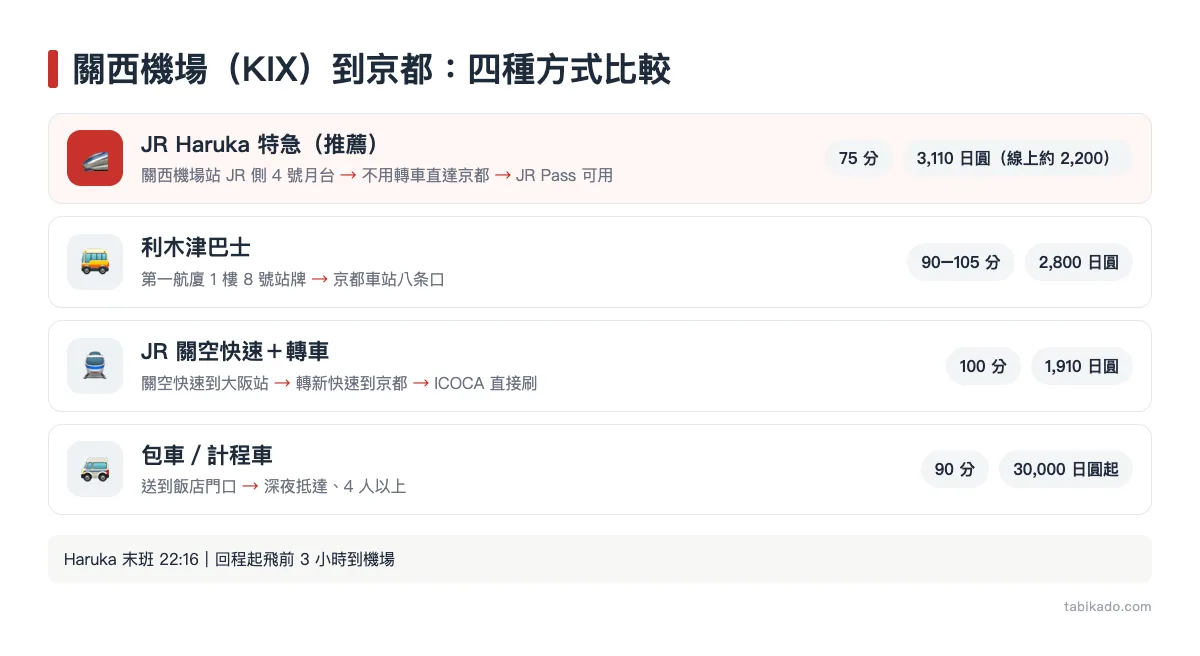
Task: Open the 包車 / 計程車 heading
Action: click(x=207, y=455)
